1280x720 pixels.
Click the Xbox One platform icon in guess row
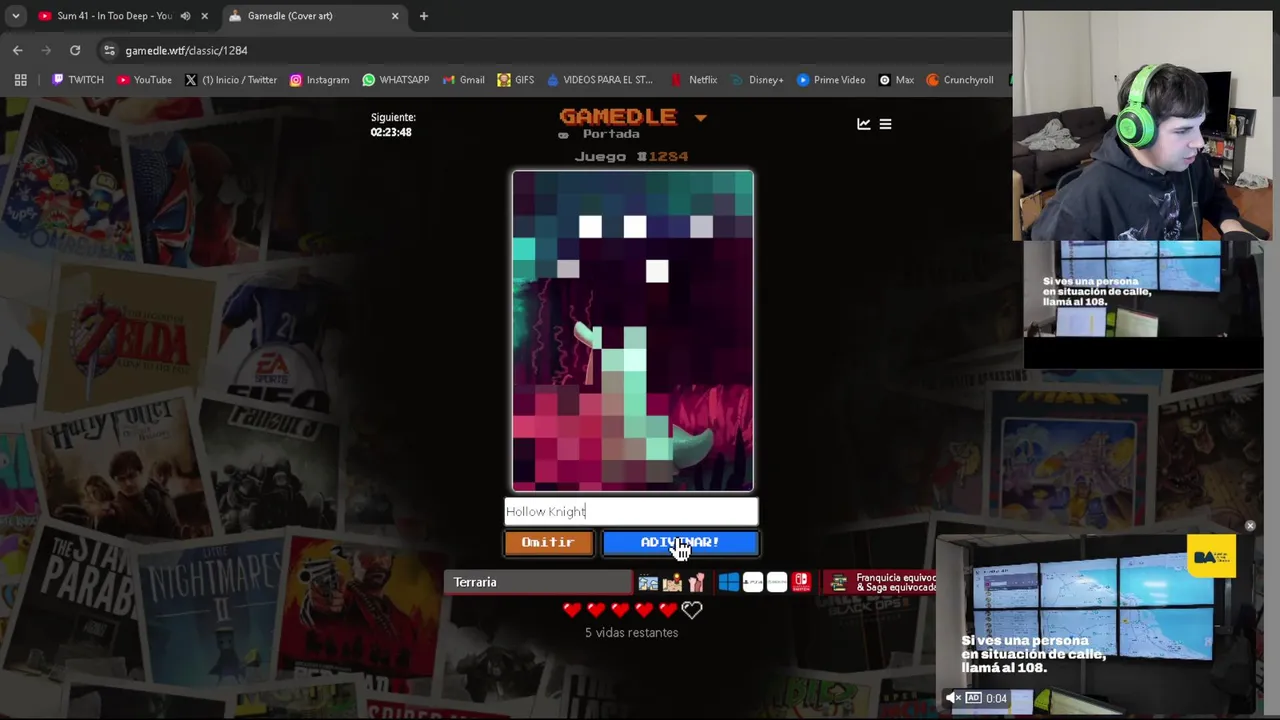click(x=777, y=582)
